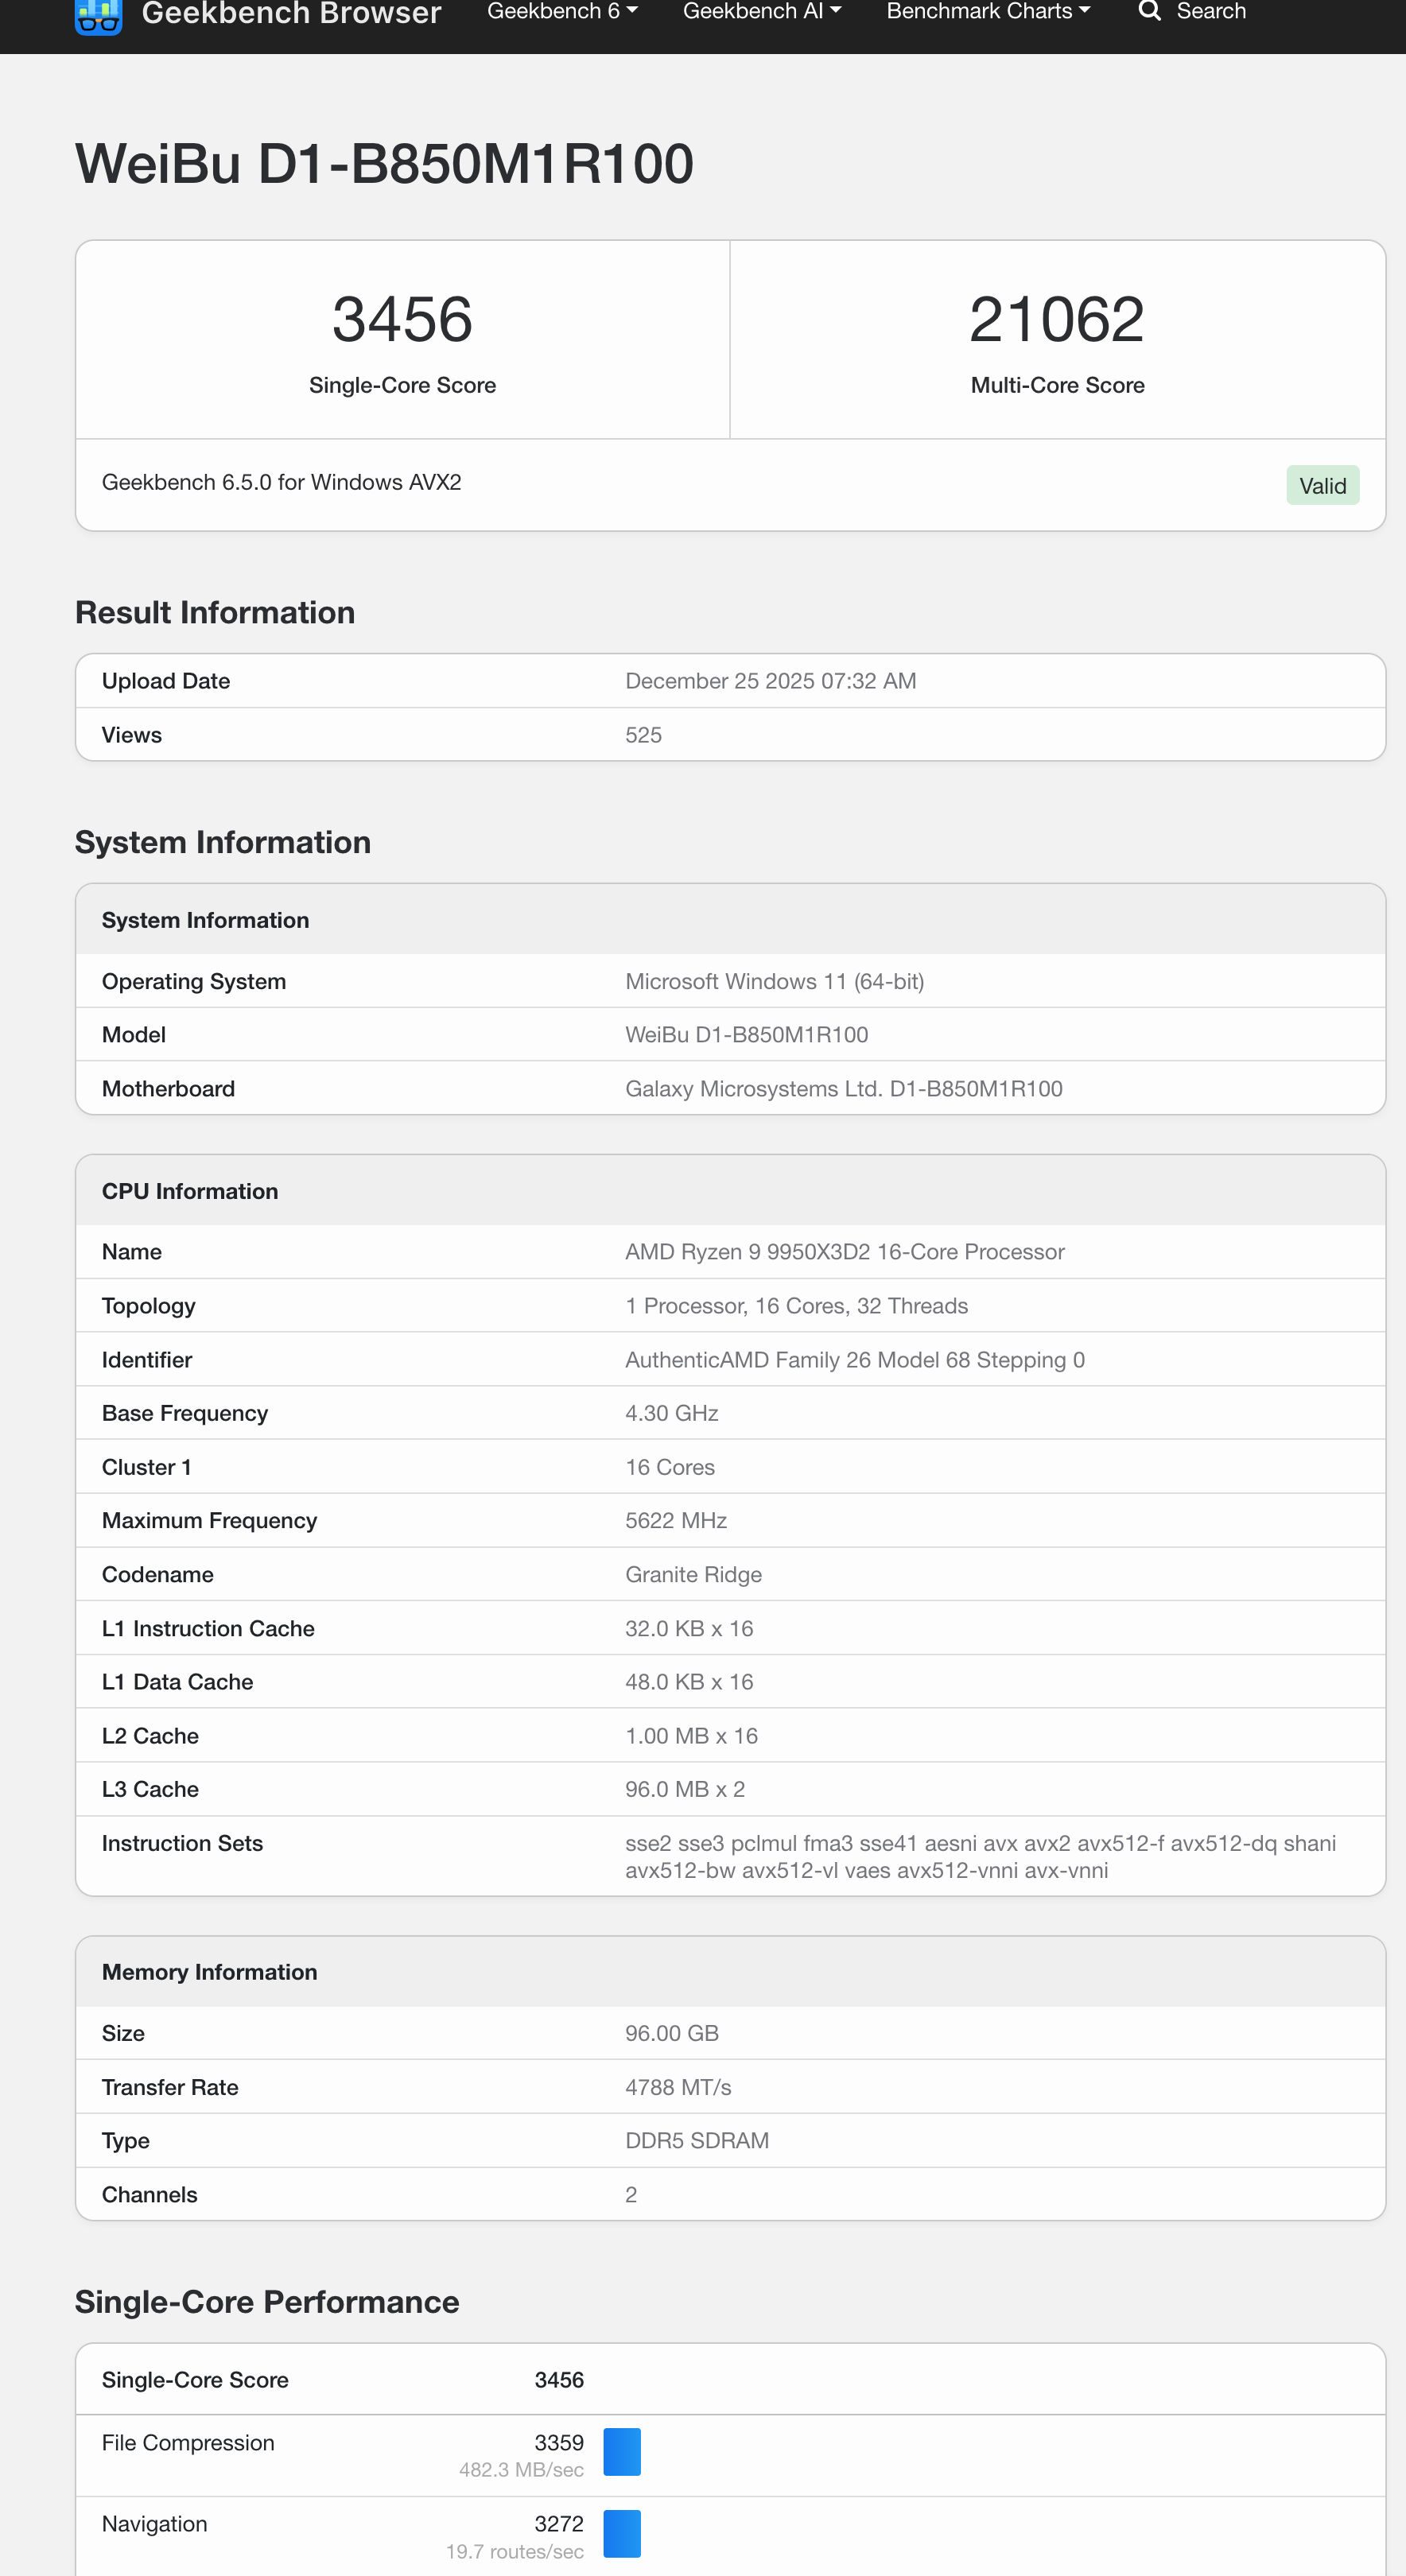Viewport: 1406px width, 2576px height.
Task: Click maximum frequency 5622 MHz
Action: point(675,1521)
